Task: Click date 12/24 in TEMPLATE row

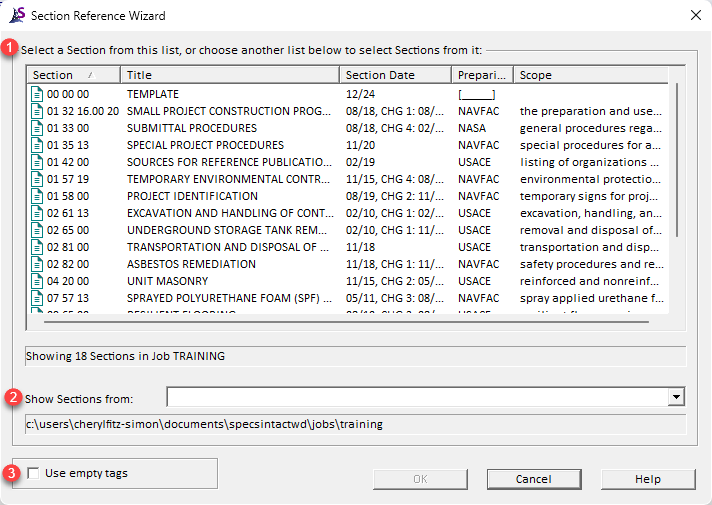Action: [x=361, y=94]
